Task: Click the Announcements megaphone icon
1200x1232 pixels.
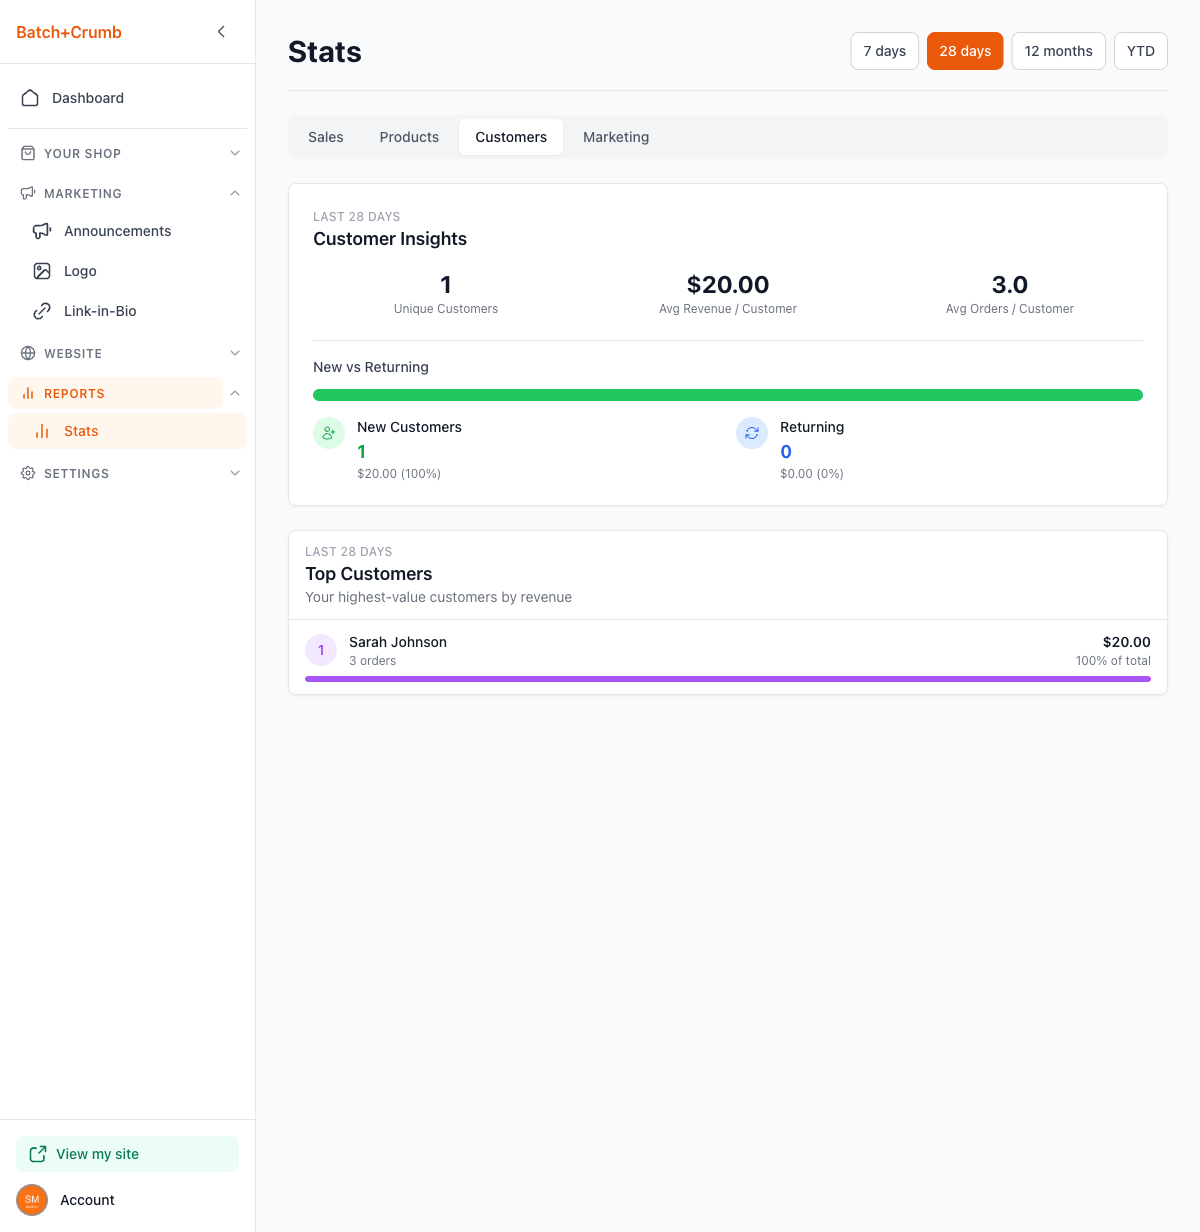Action: (42, 231)
